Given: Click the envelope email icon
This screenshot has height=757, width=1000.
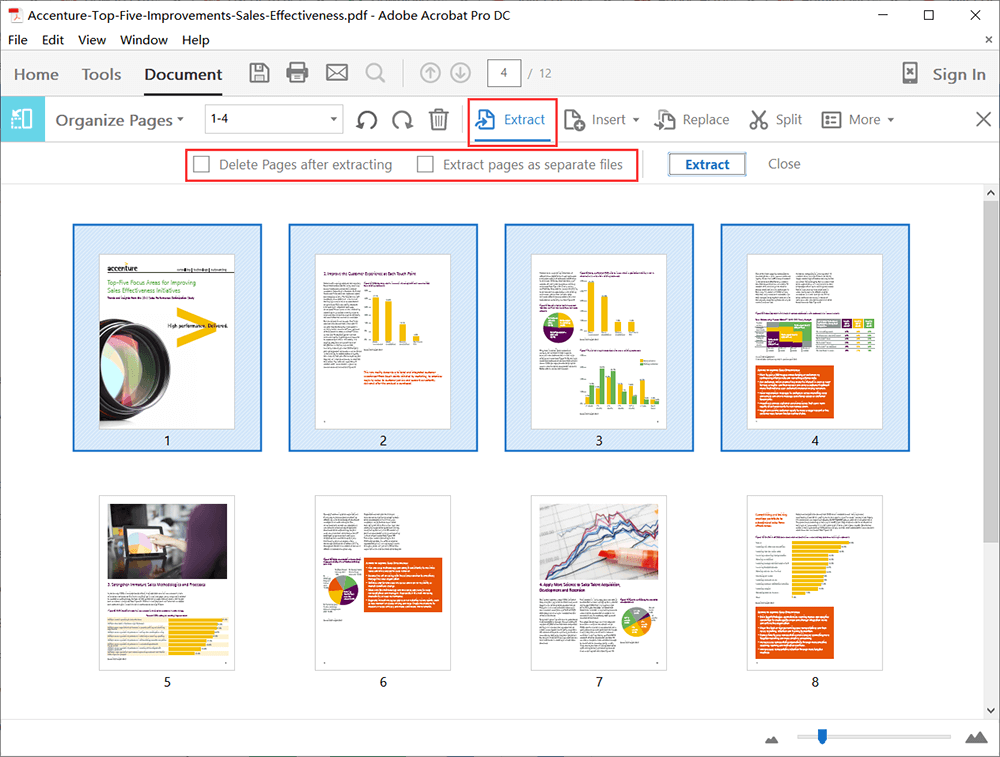Looking at the screenshot, I should click(x=336, y=73).
